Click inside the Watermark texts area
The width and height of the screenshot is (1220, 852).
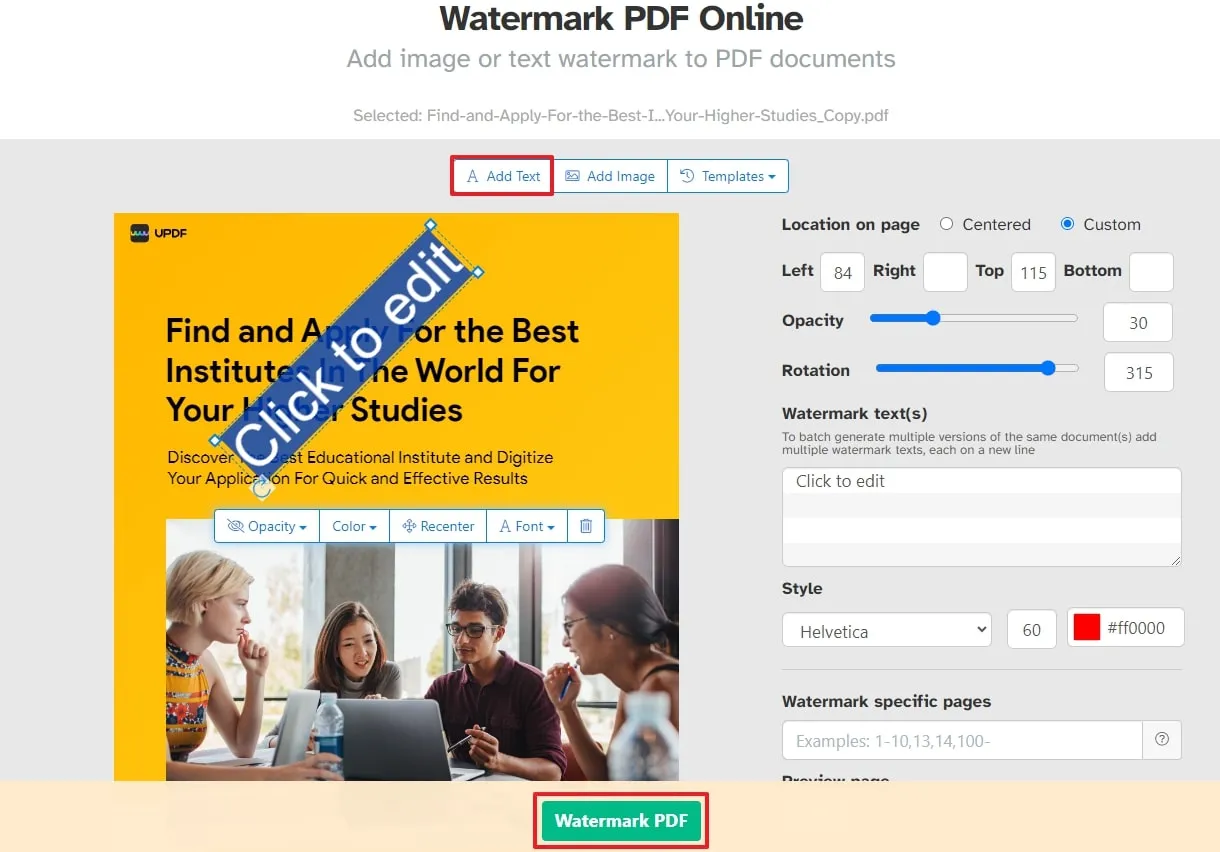pos(981,515)
